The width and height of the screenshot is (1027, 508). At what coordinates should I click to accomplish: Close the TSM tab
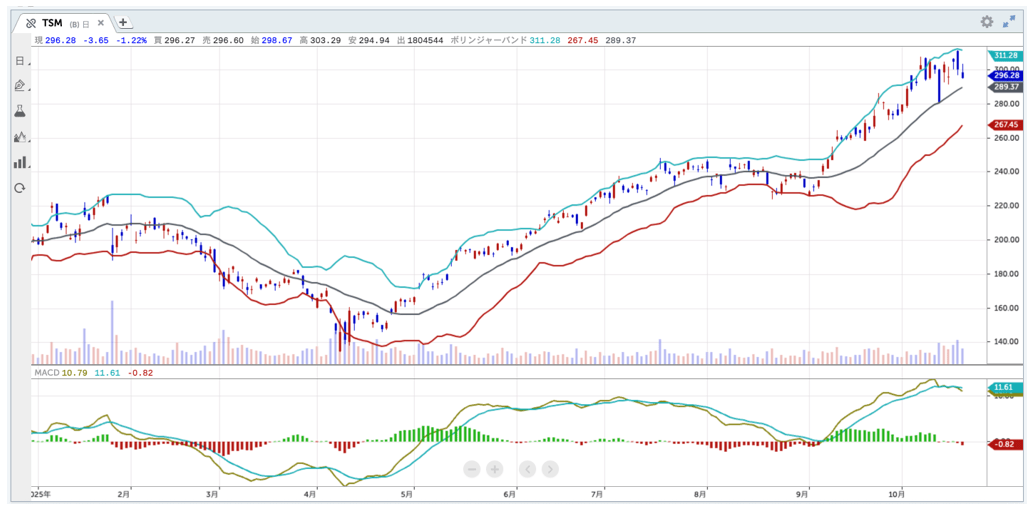(x=102, y=22)
